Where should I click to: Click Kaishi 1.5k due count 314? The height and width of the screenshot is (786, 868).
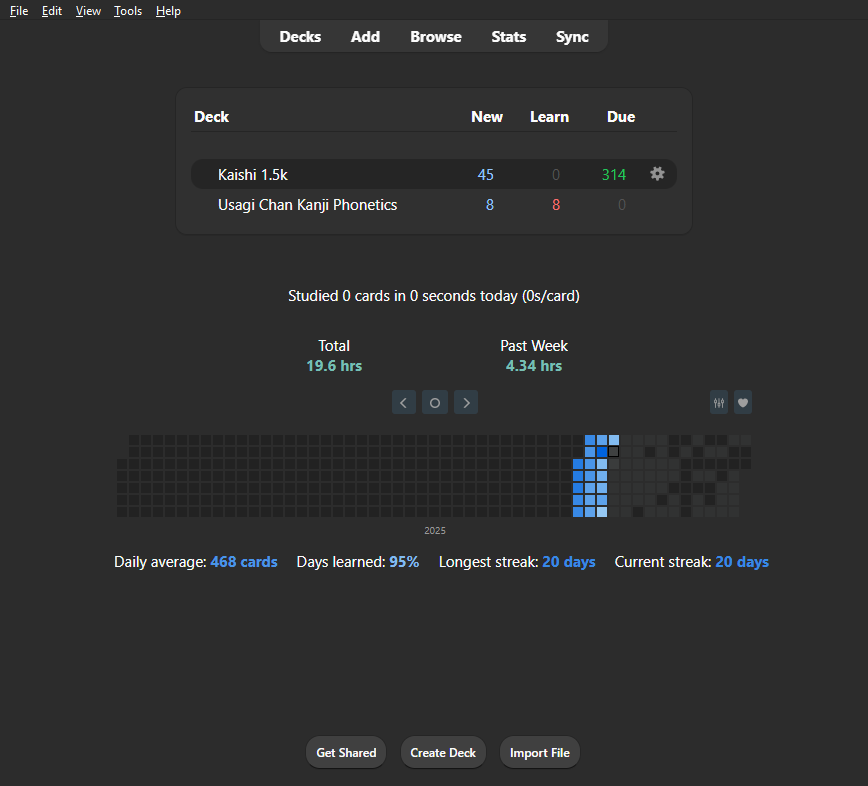tap(614, 174)
